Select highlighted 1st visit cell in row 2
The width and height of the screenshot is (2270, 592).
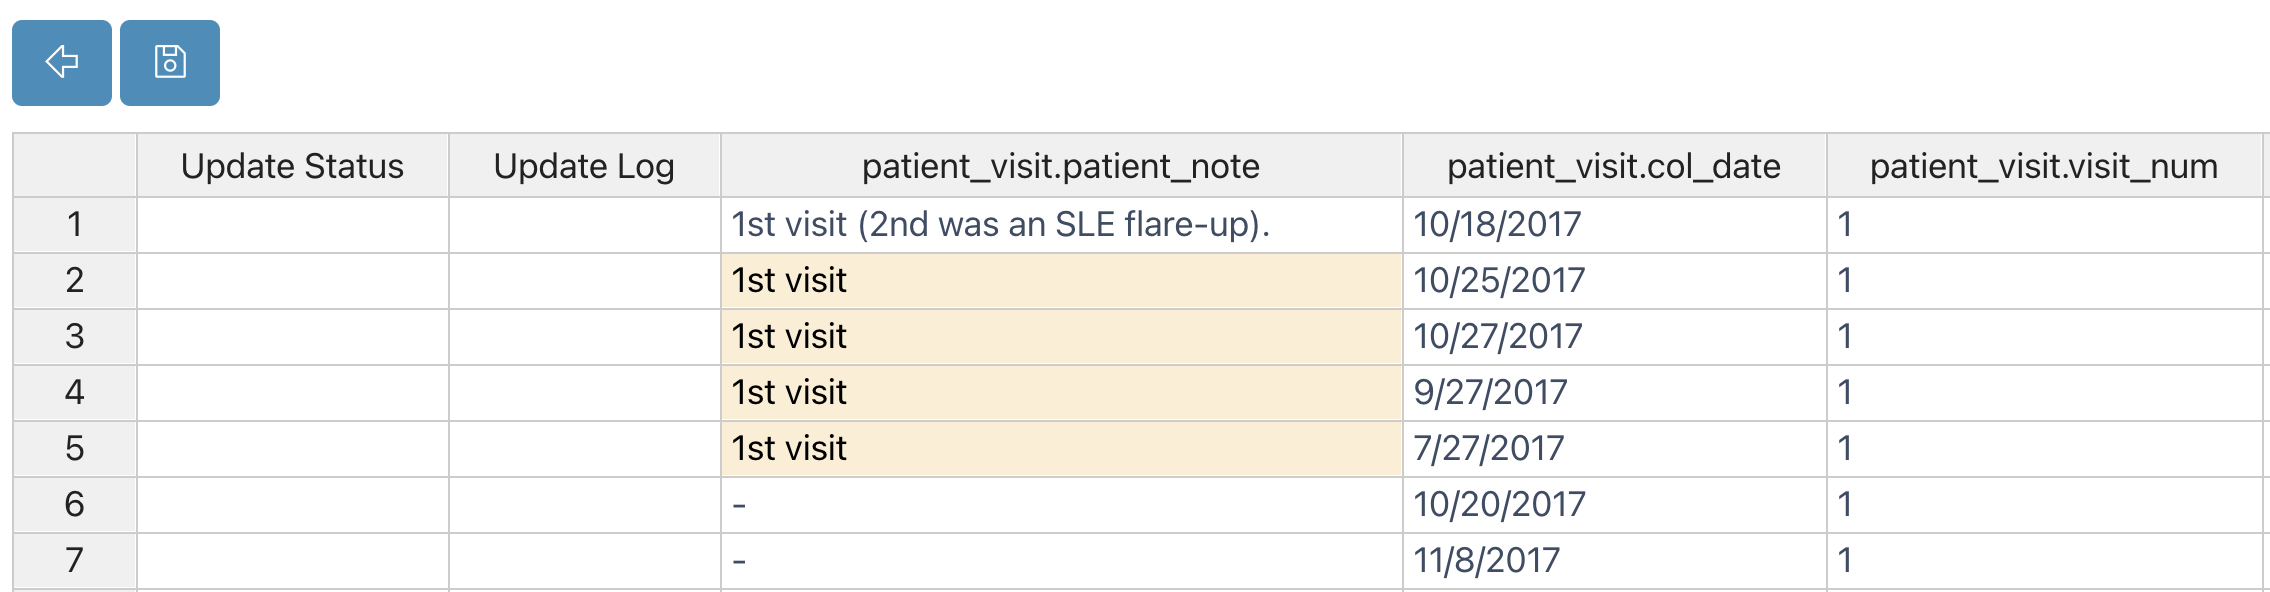[1061, 280]
